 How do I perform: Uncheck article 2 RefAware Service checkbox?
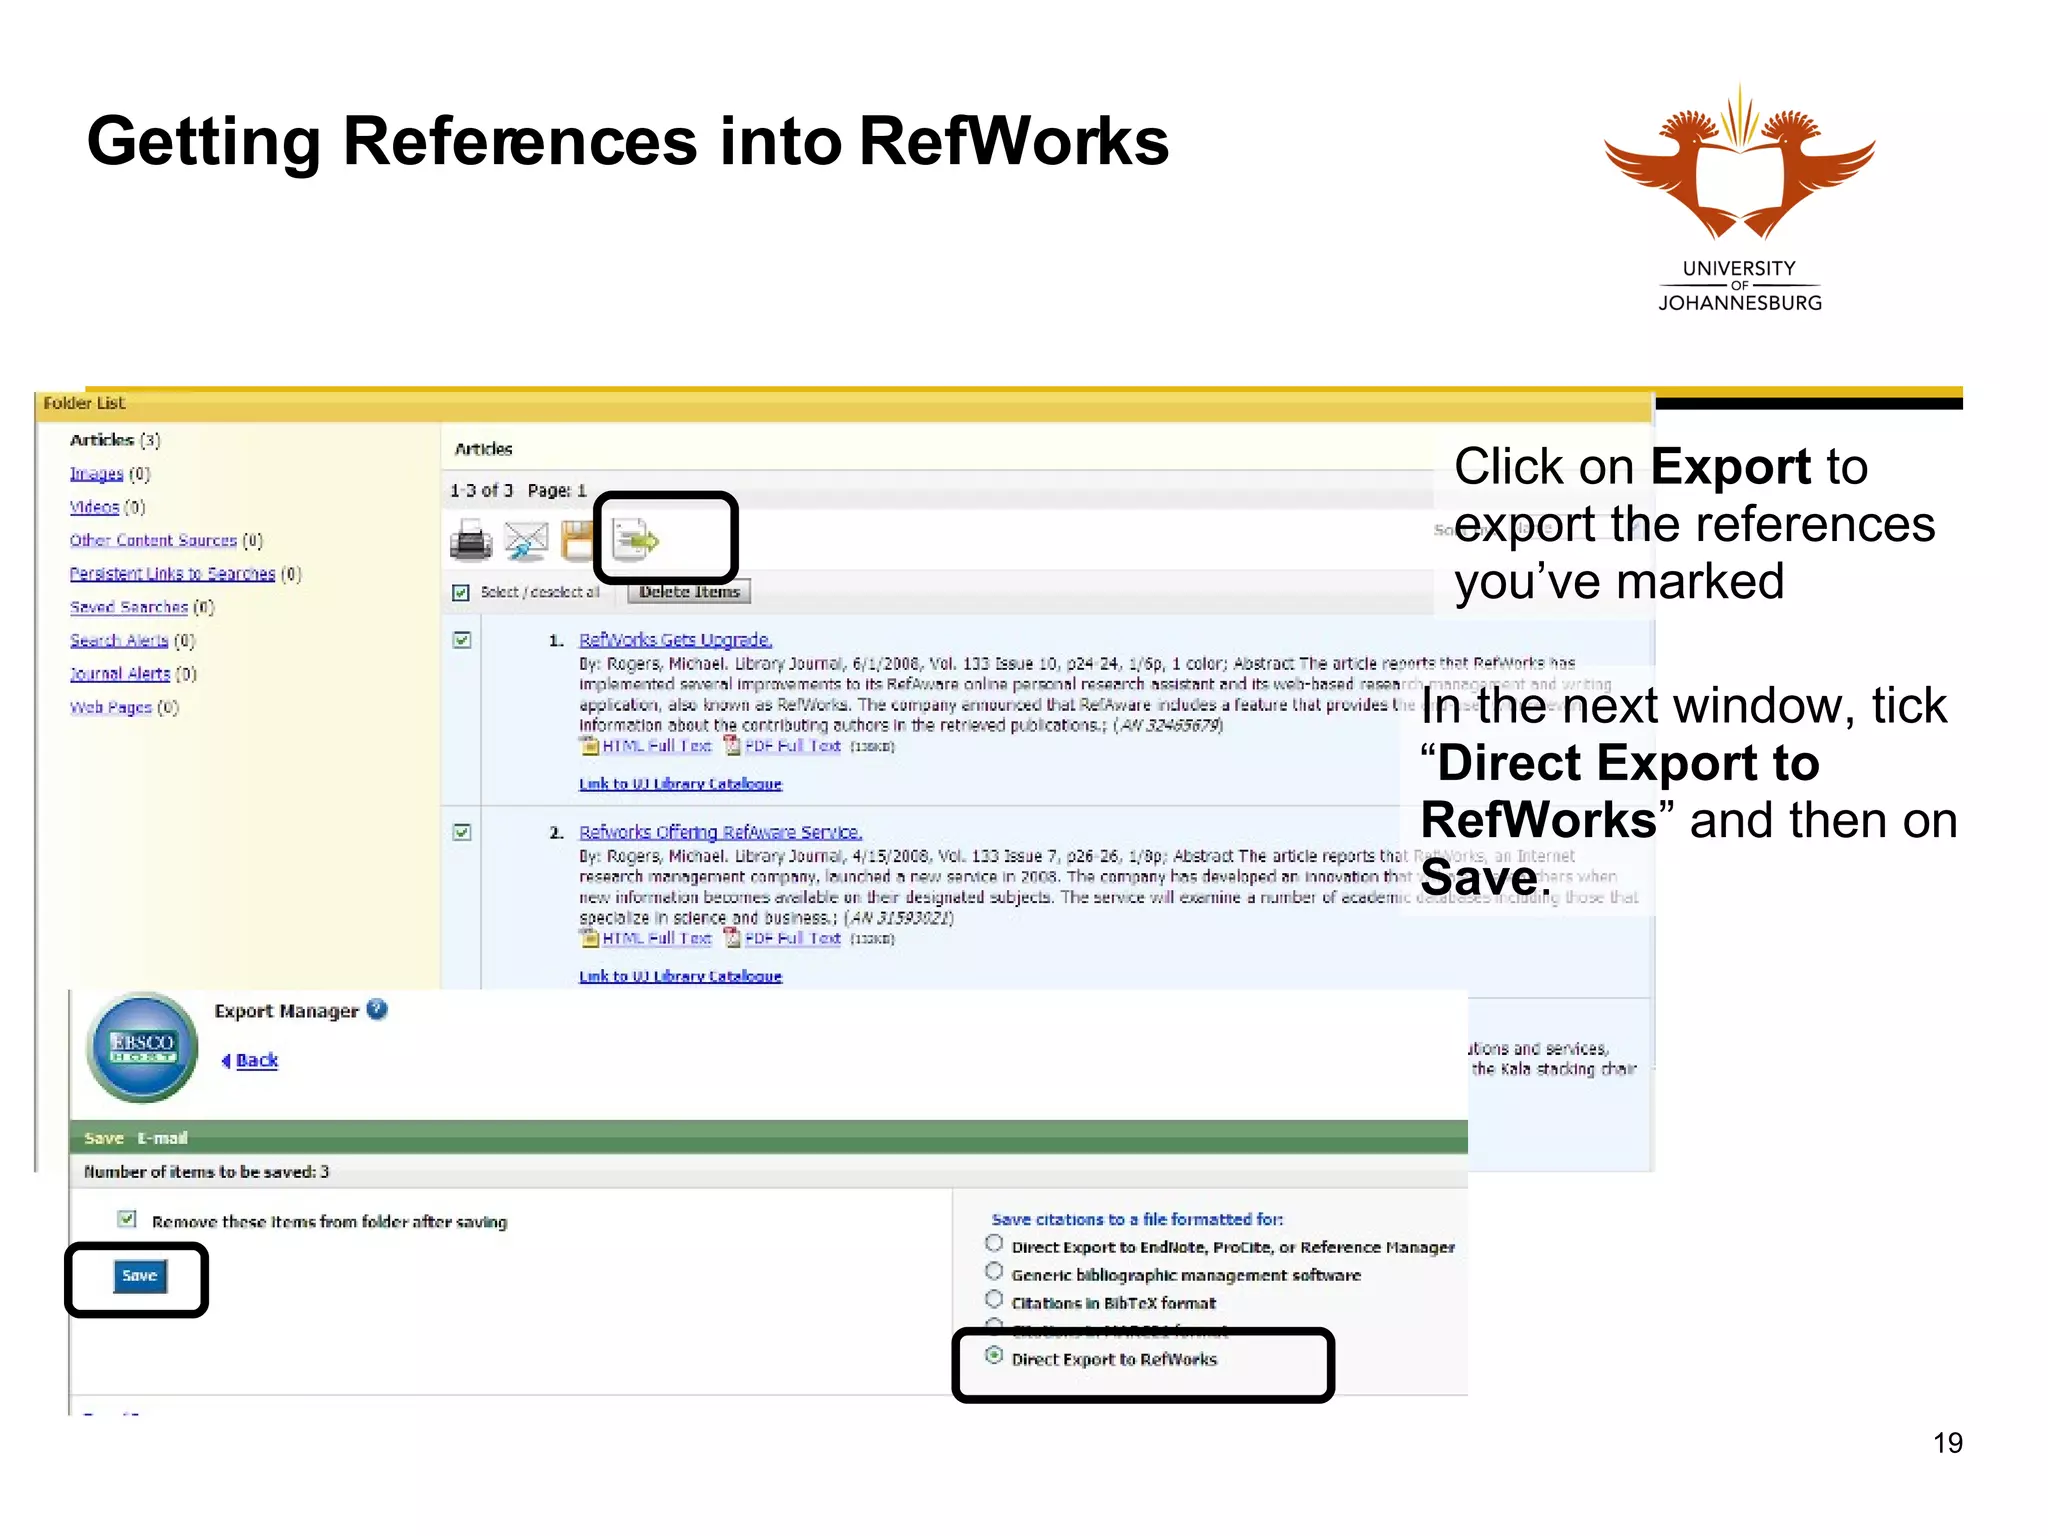(462, 832)
